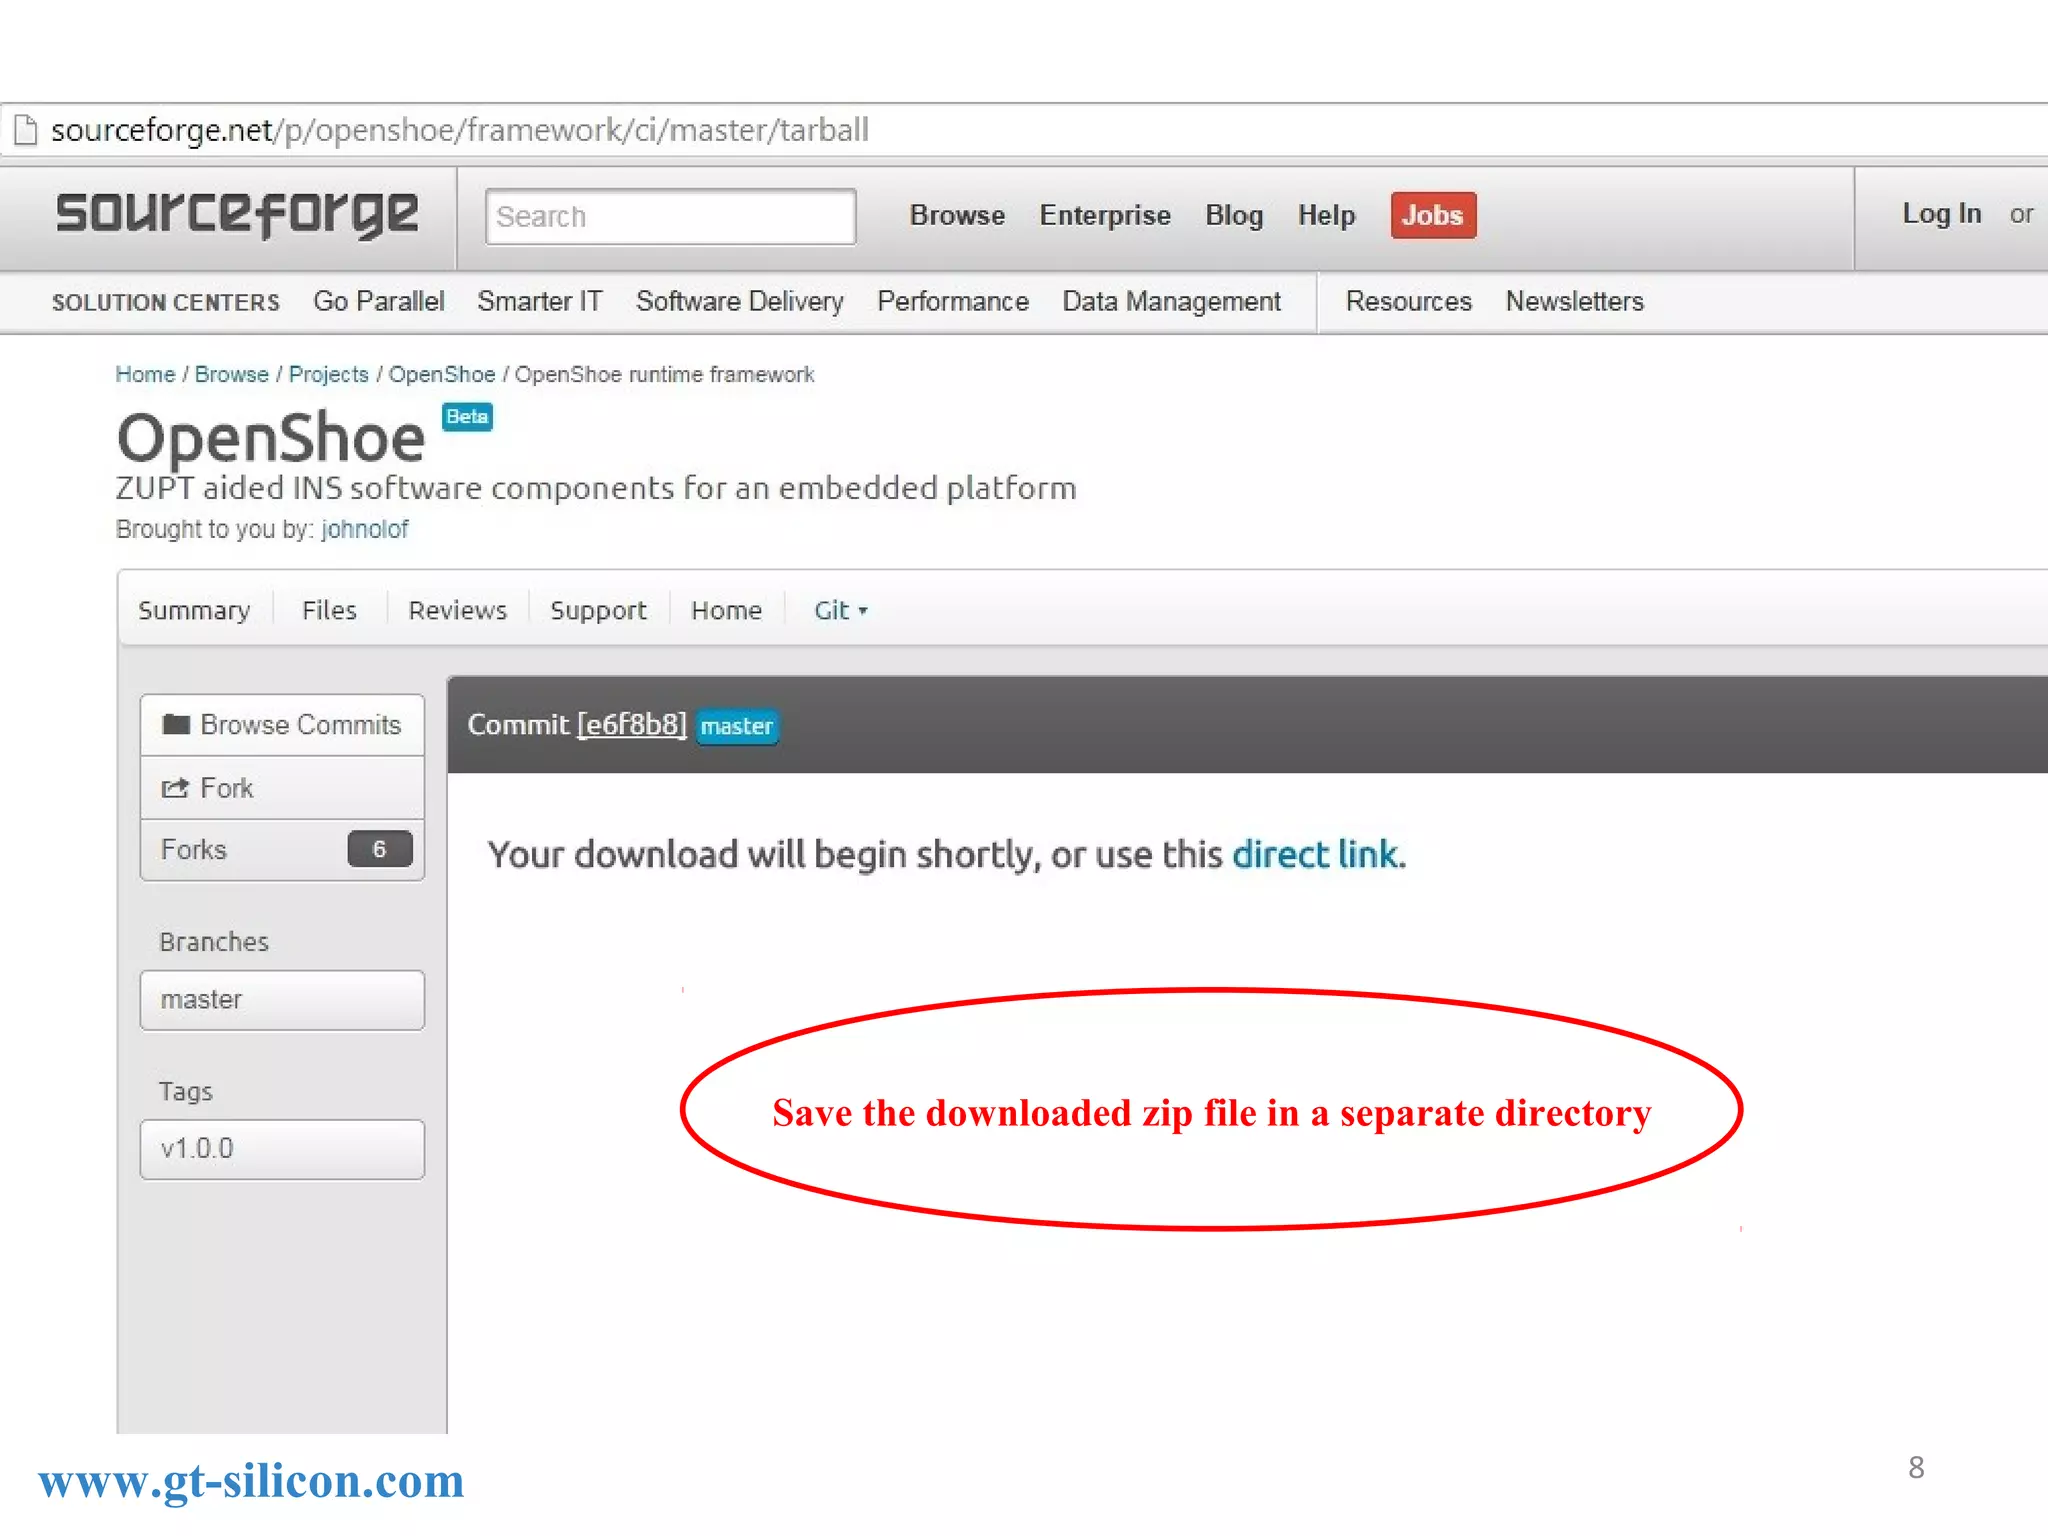Switch to the Support tab
Viewport: 2048px width, 1536px height.
tap(598, 610)
